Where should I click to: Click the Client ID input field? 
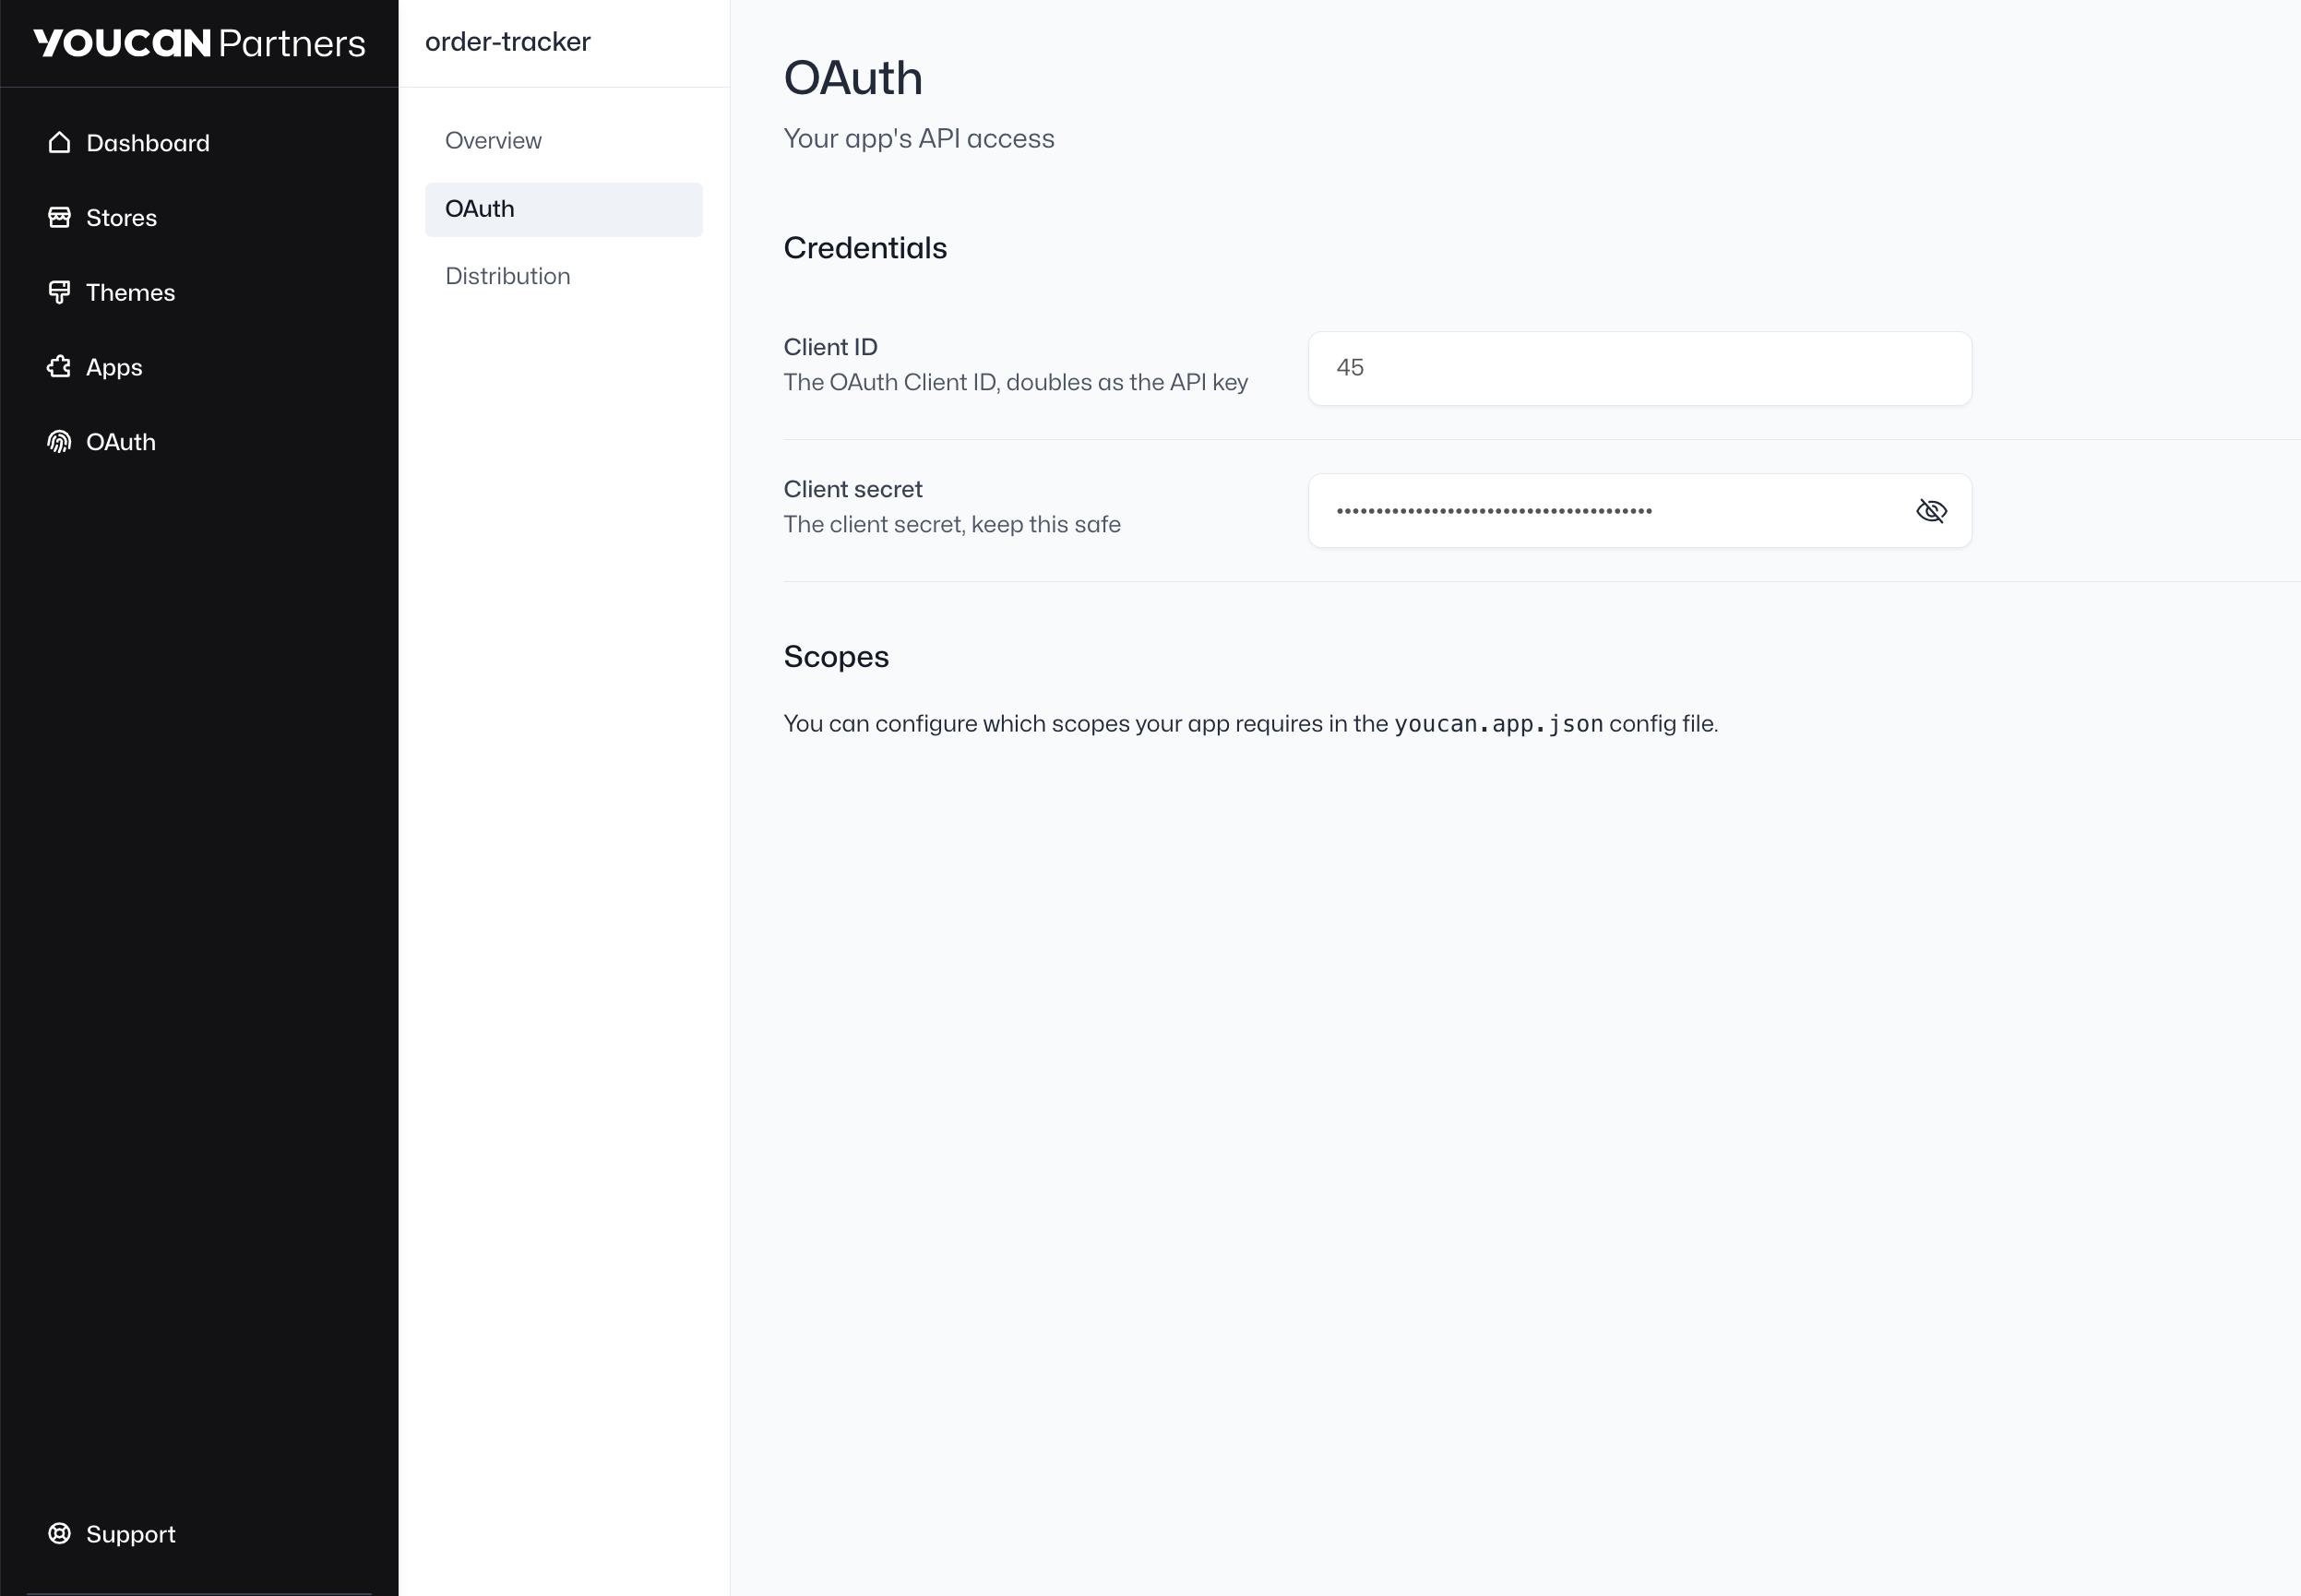coord(1640,369)
